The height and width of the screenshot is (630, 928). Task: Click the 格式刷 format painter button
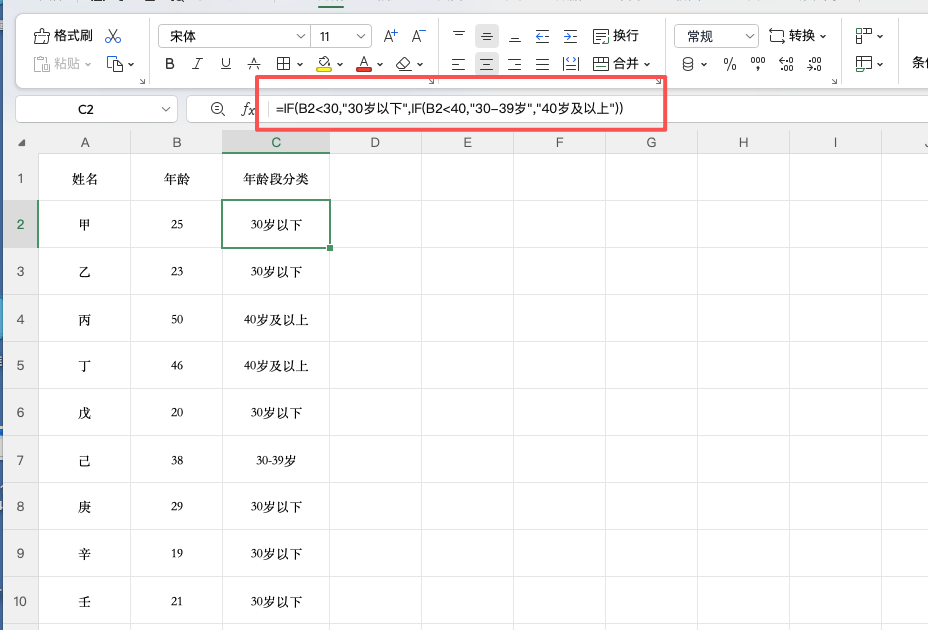tap(63, 36)
